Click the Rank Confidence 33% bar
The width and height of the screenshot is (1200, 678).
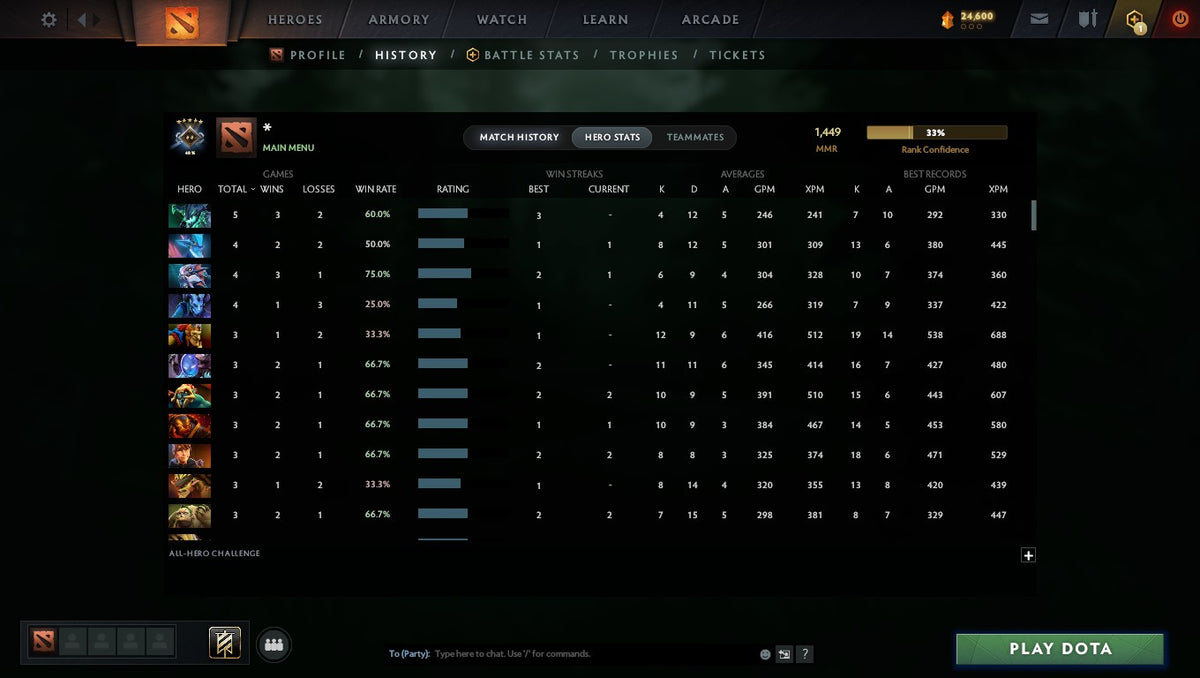pos(937,132)
